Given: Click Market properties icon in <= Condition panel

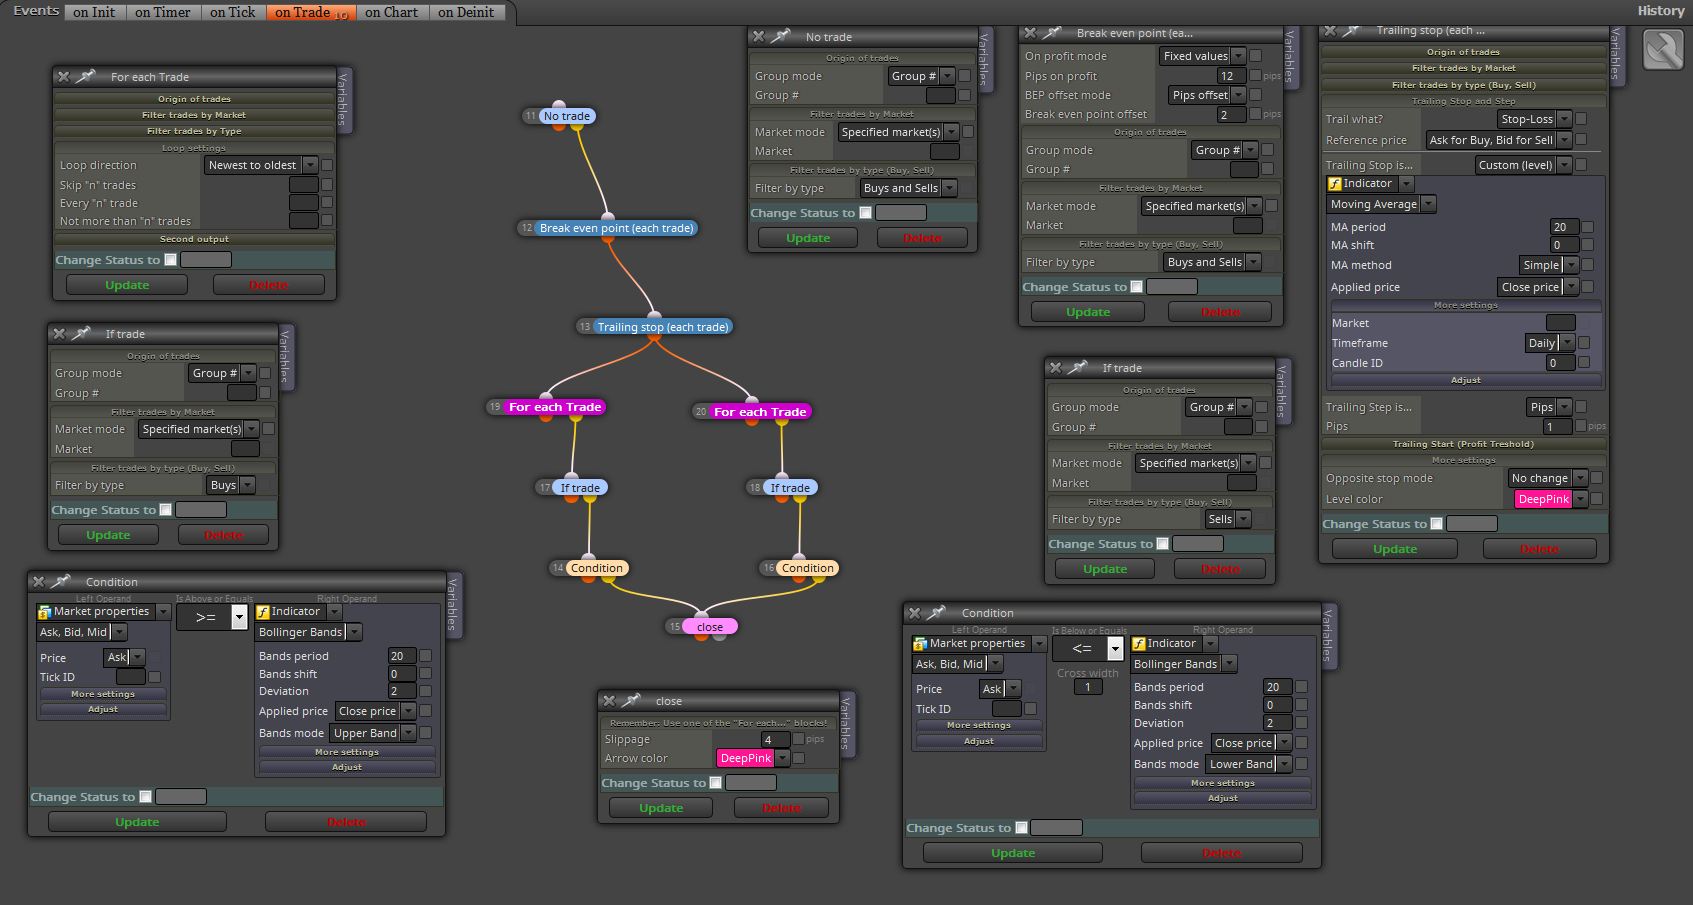Looking at the screenshot, I should tap(920, 643).
